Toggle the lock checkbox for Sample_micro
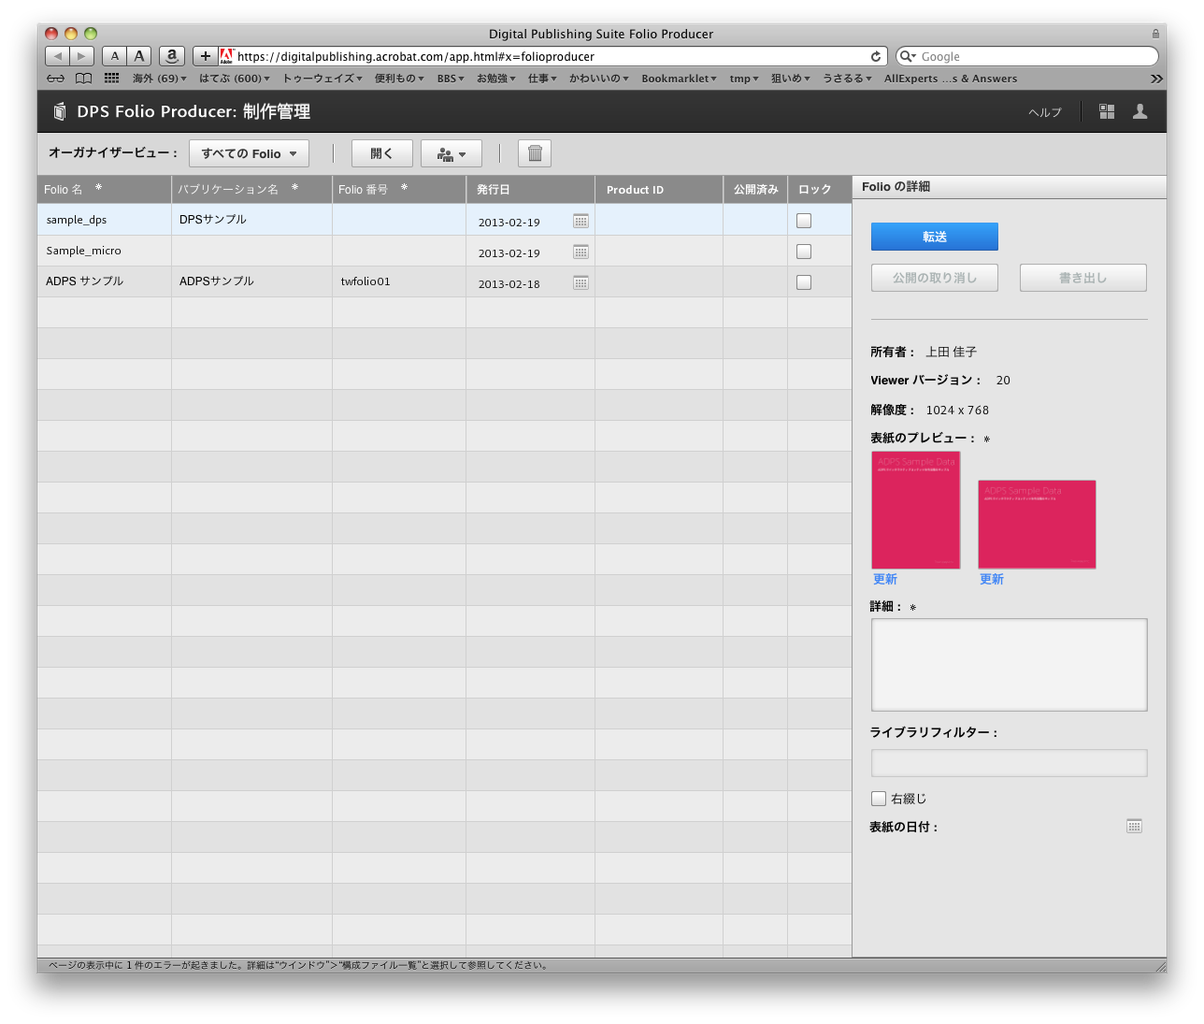The width and height of the screenshot is (1204, 1024). (x=804, y=252)
